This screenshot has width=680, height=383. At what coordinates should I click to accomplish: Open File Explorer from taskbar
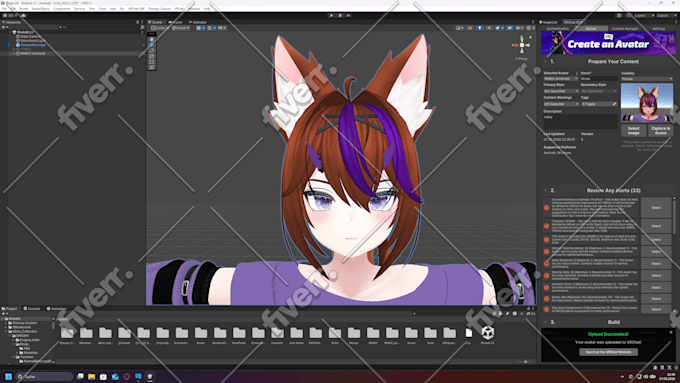coord(92,376)
